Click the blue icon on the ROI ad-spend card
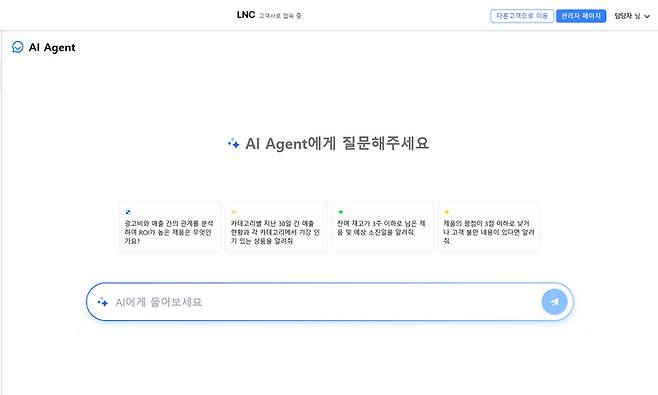 128,212
